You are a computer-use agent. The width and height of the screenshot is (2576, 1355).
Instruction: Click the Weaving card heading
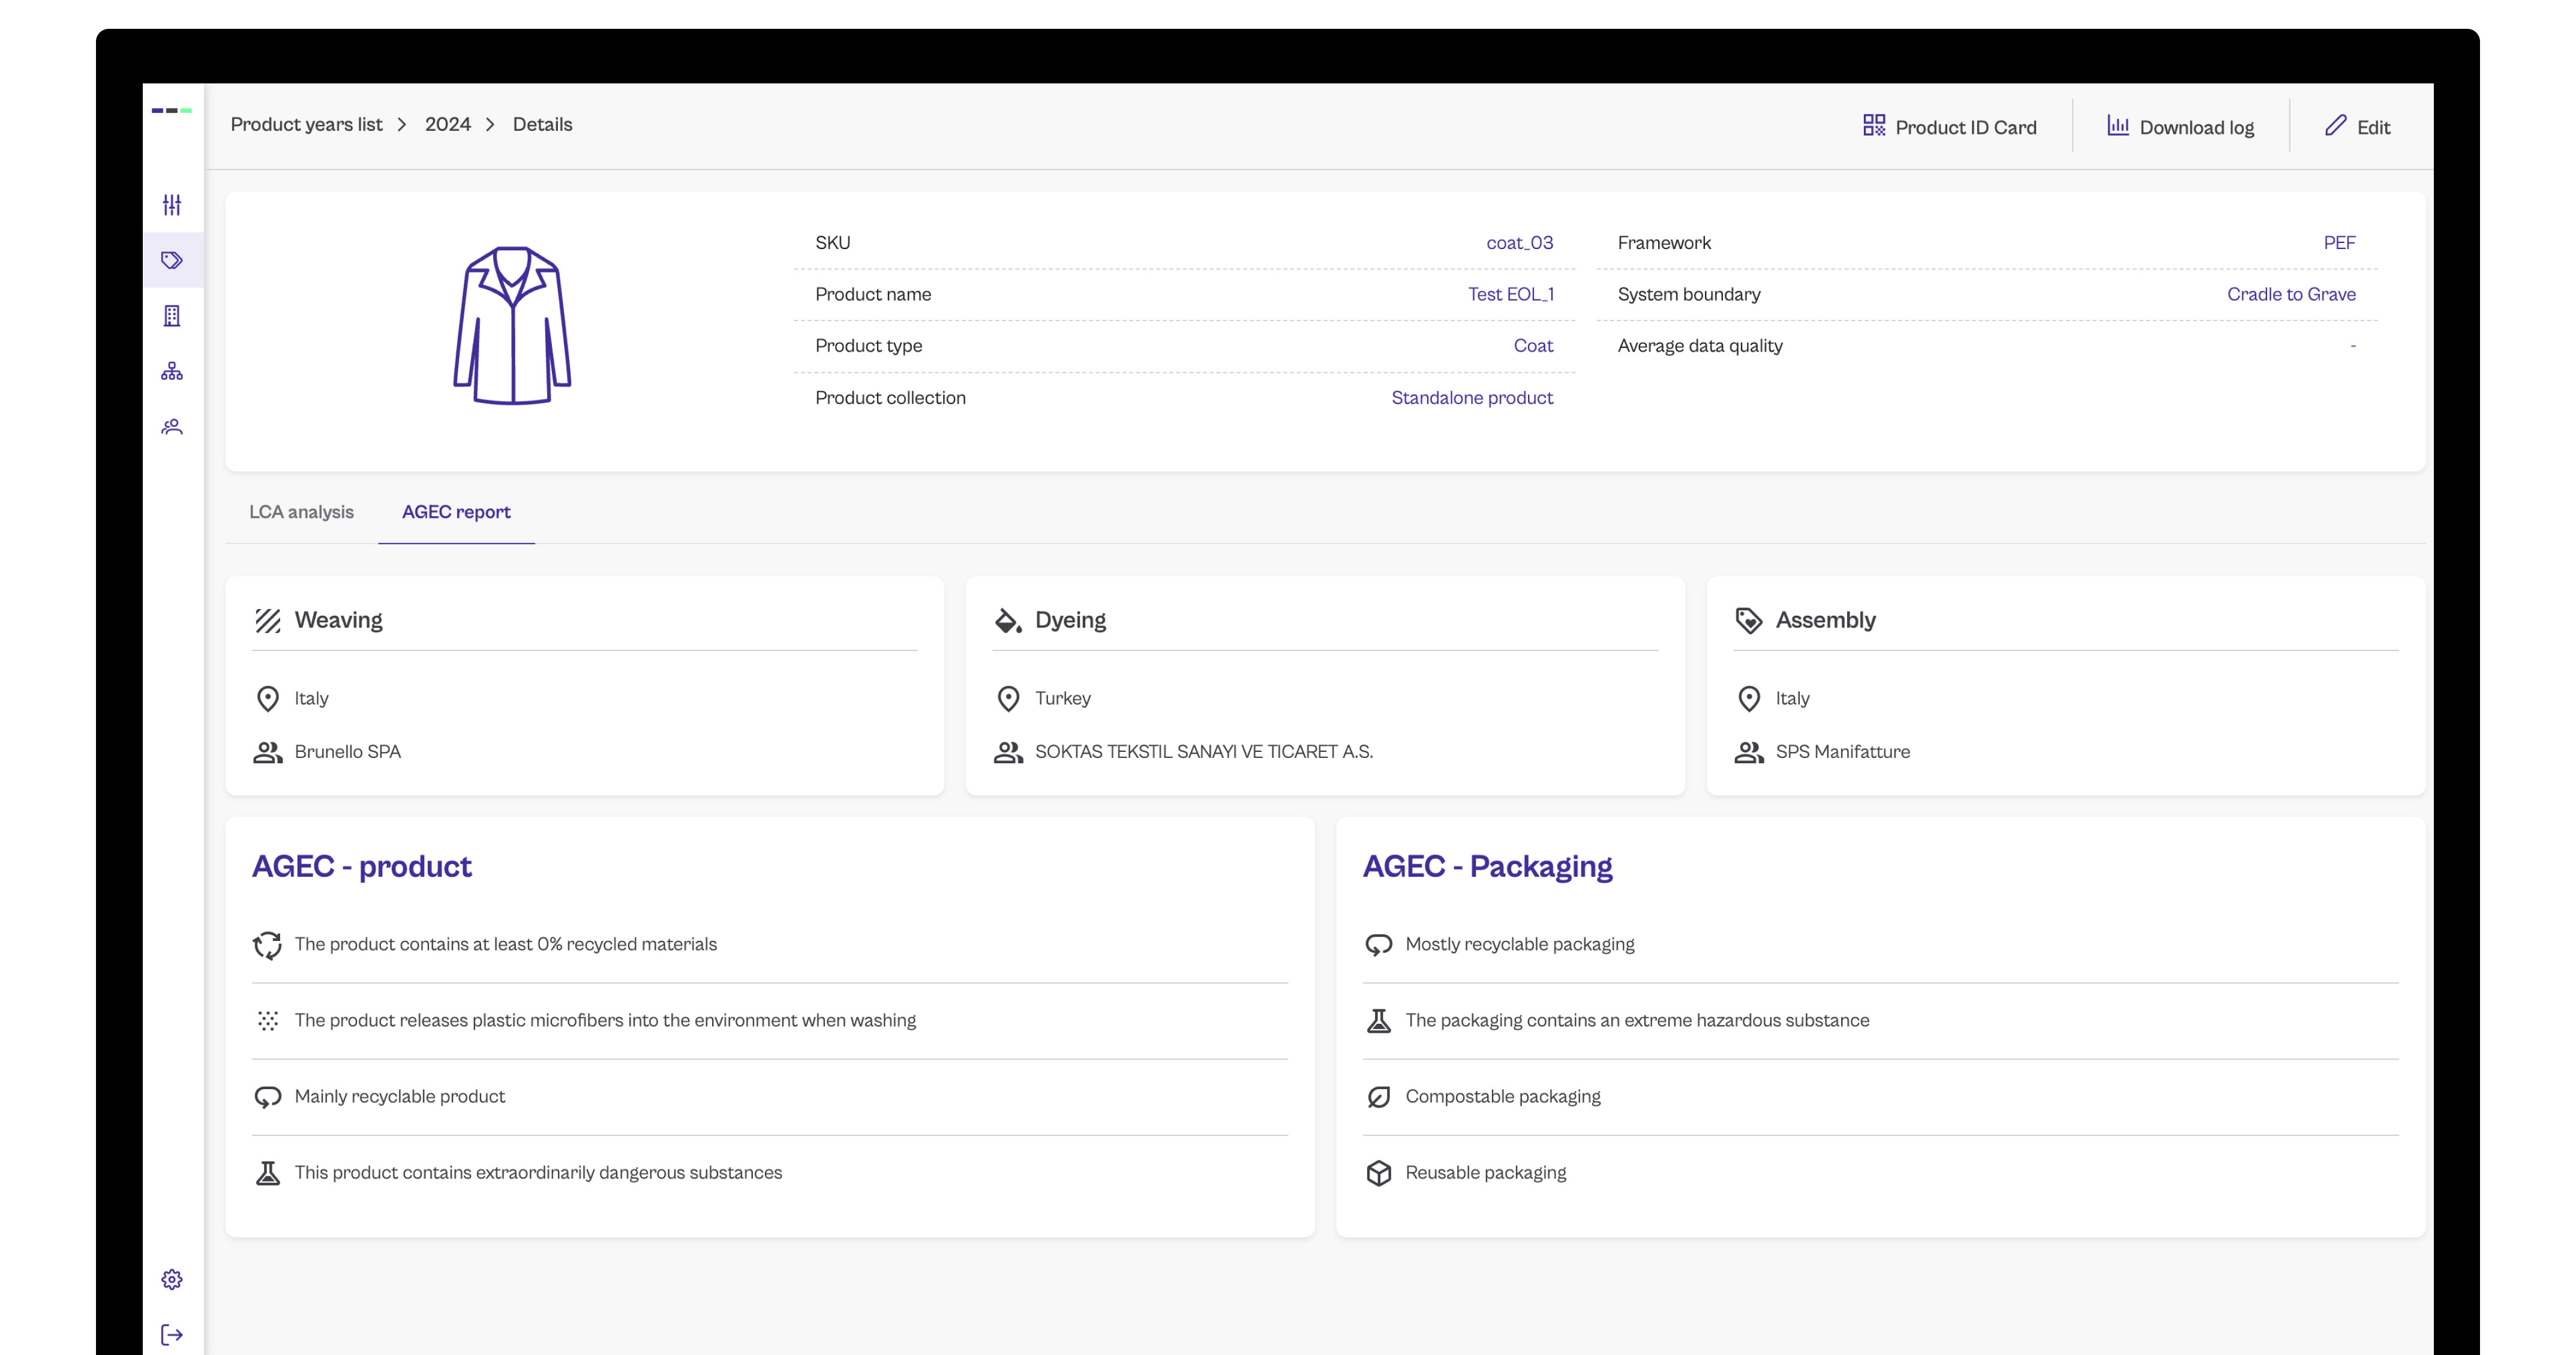coord(338,620)
